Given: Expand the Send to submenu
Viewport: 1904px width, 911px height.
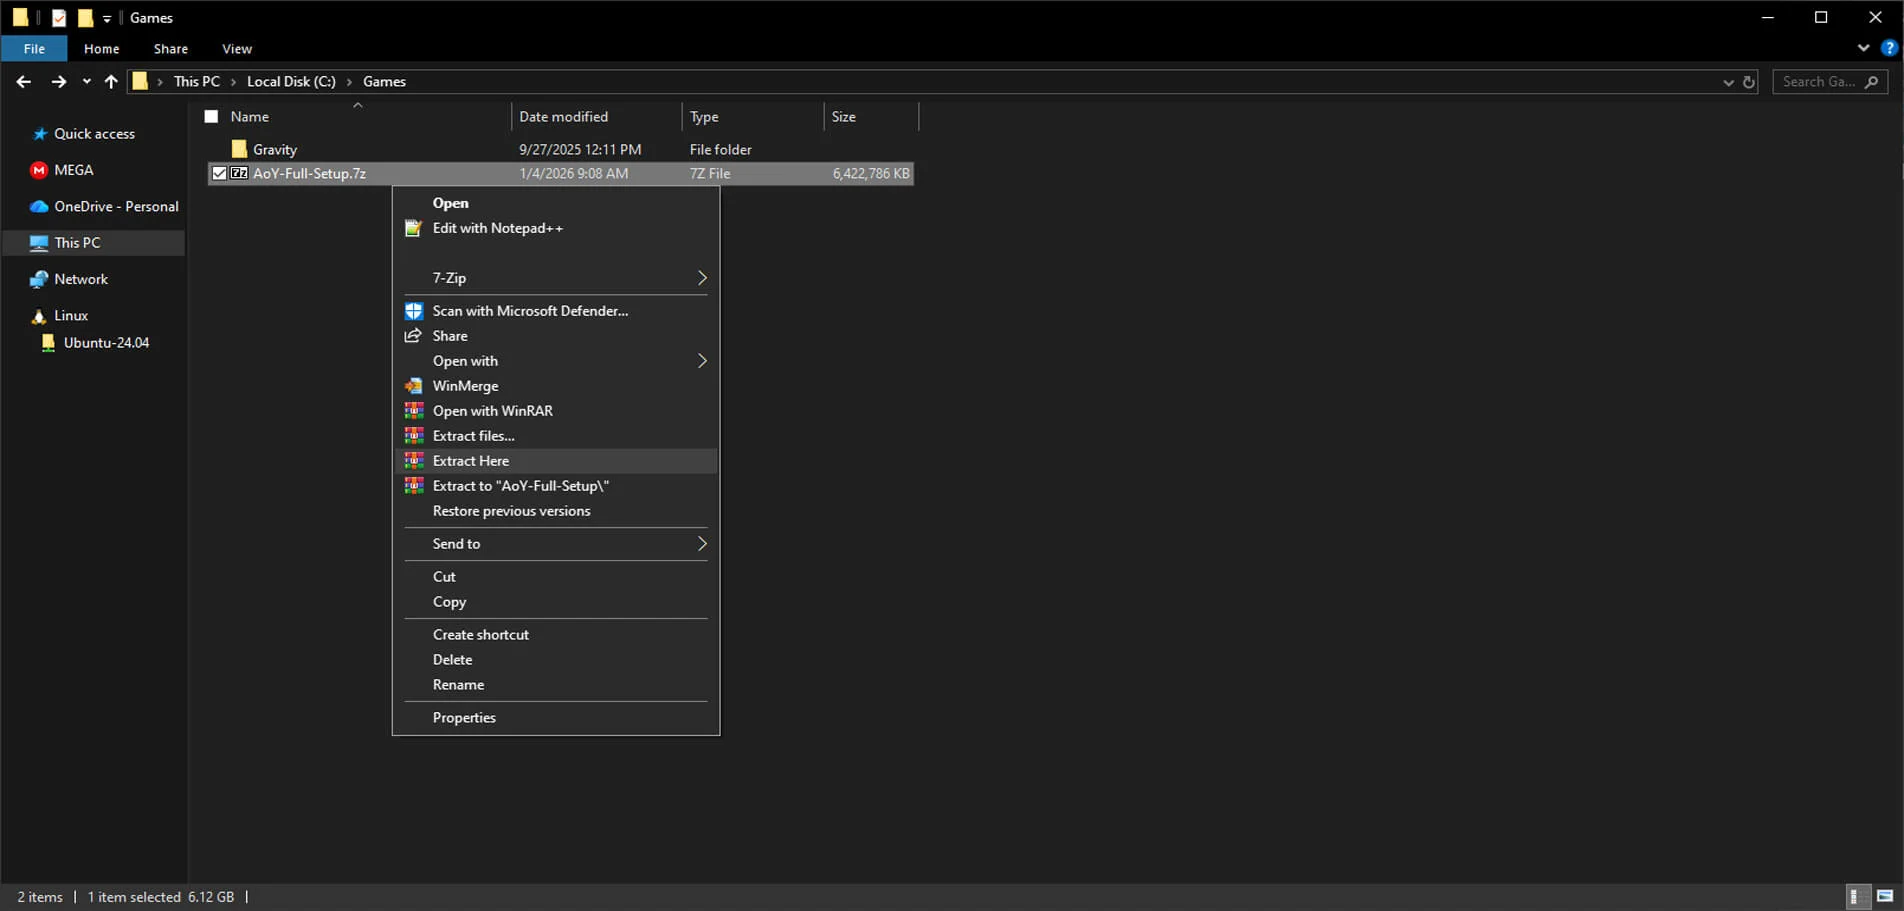Looking at the screenshot, I should (x=555, y=543).
